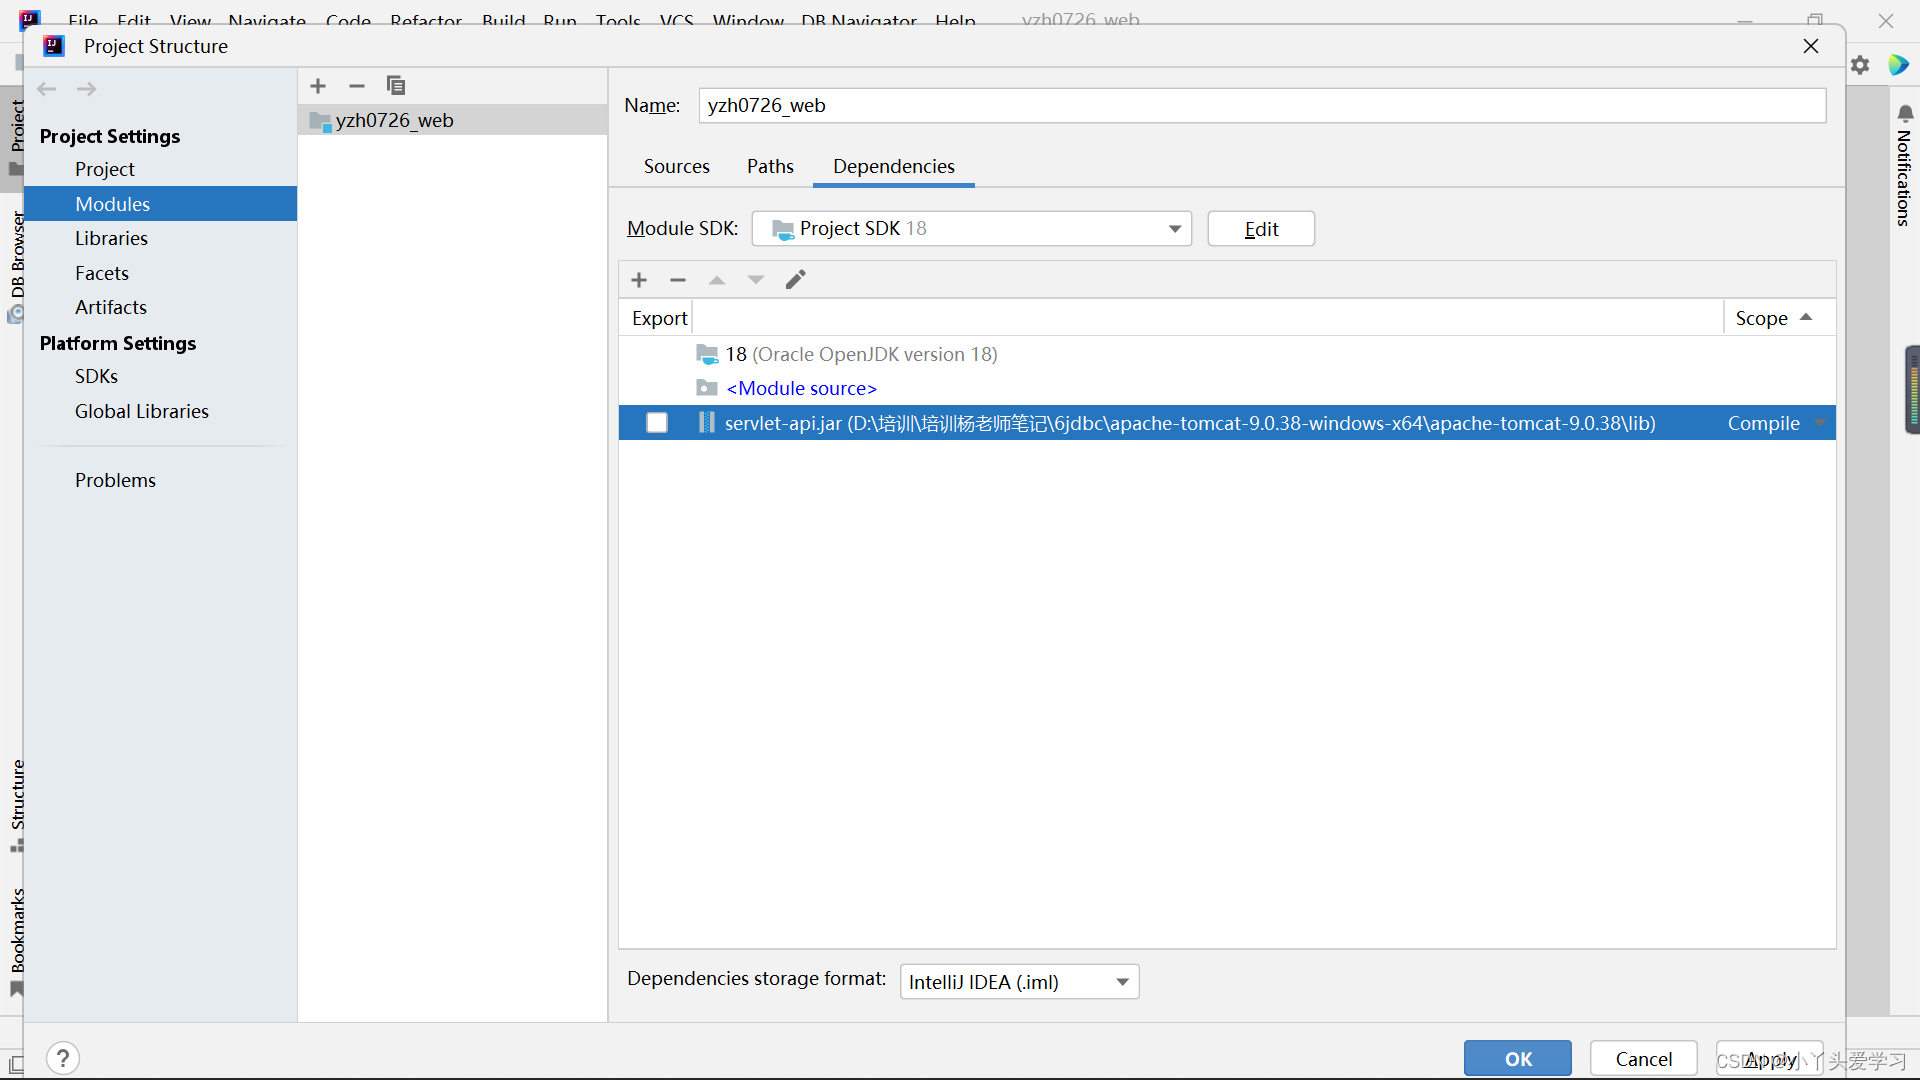
Task: Open the Problems section
Action: coord(116,480)
